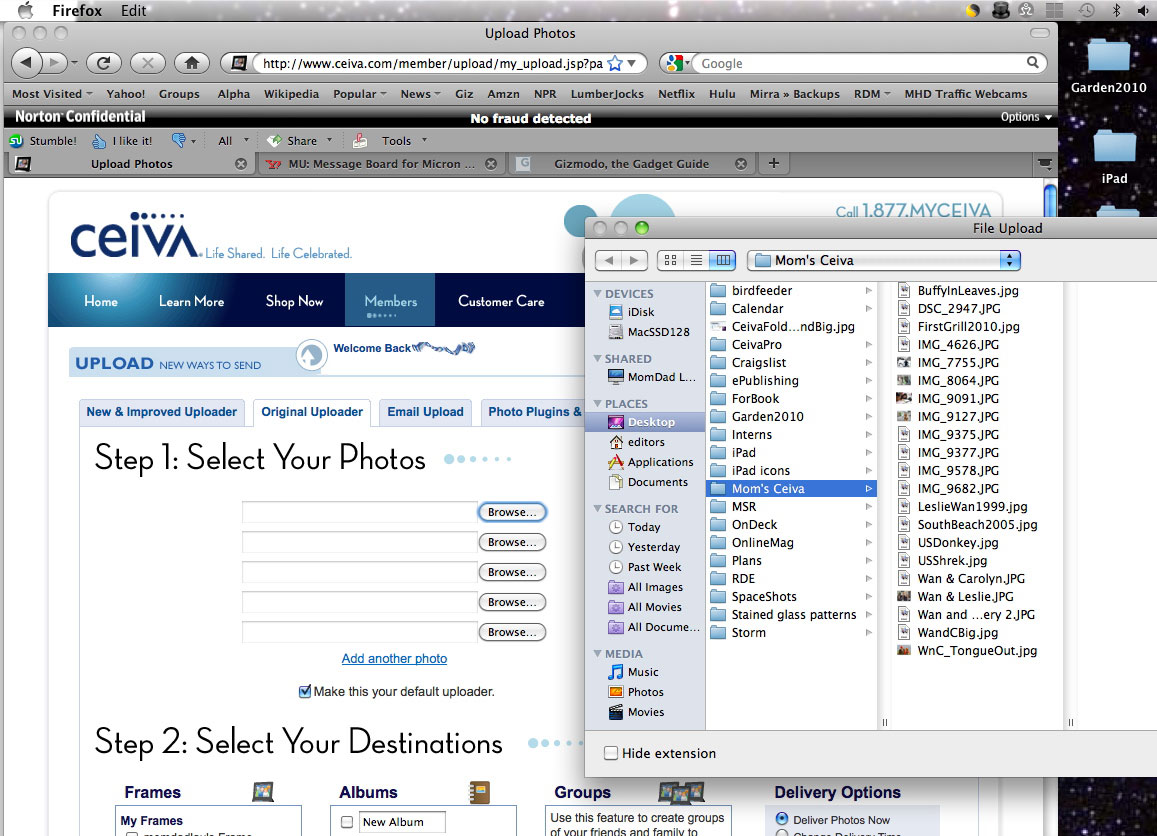Go forward in File Upload dialog
Image resolution: width=1157 pixels, height=836 pixels.
pos(635,260)
